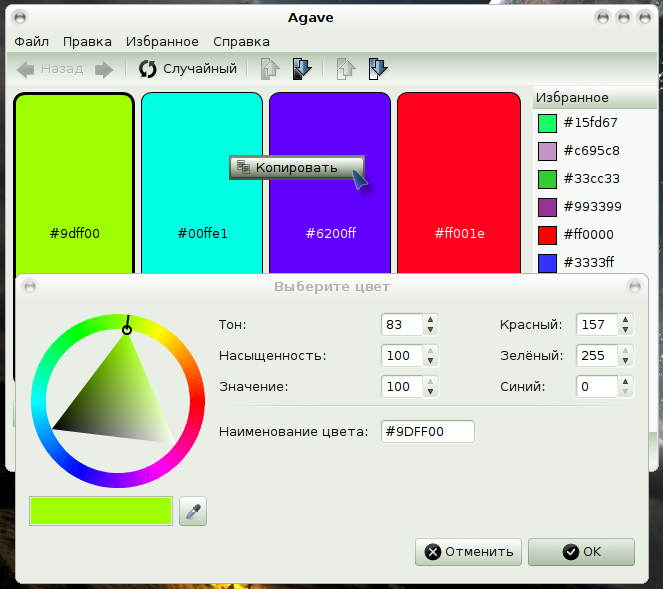Select favorite color #15fd67
This screenshot has height=589, width=663.
(578, 123)
